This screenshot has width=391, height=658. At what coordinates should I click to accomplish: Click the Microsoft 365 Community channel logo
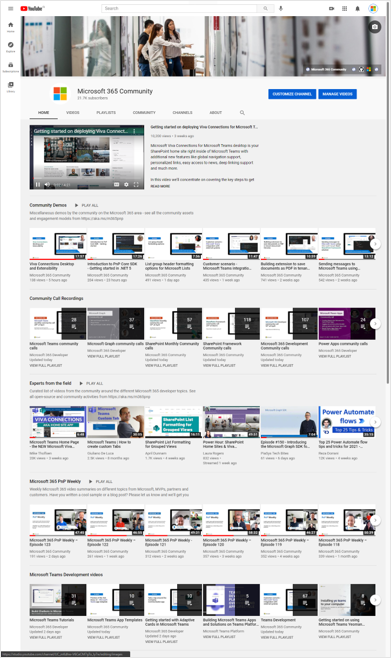point(60,94)
